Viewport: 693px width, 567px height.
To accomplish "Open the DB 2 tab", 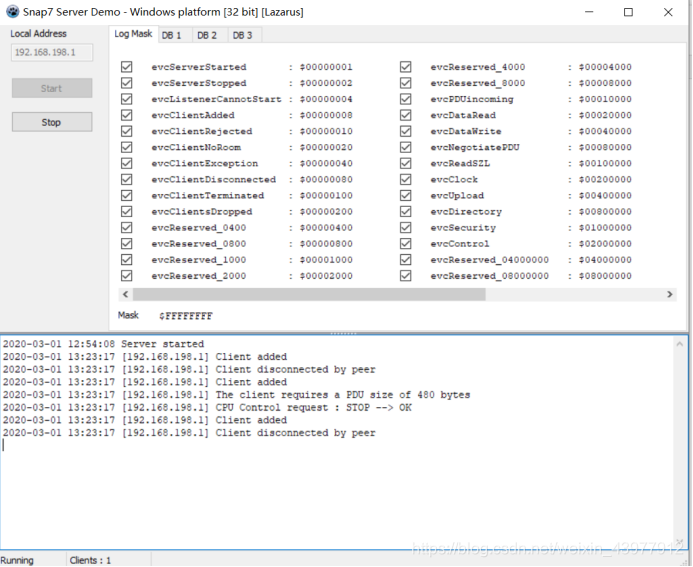I will coord(207,35).
